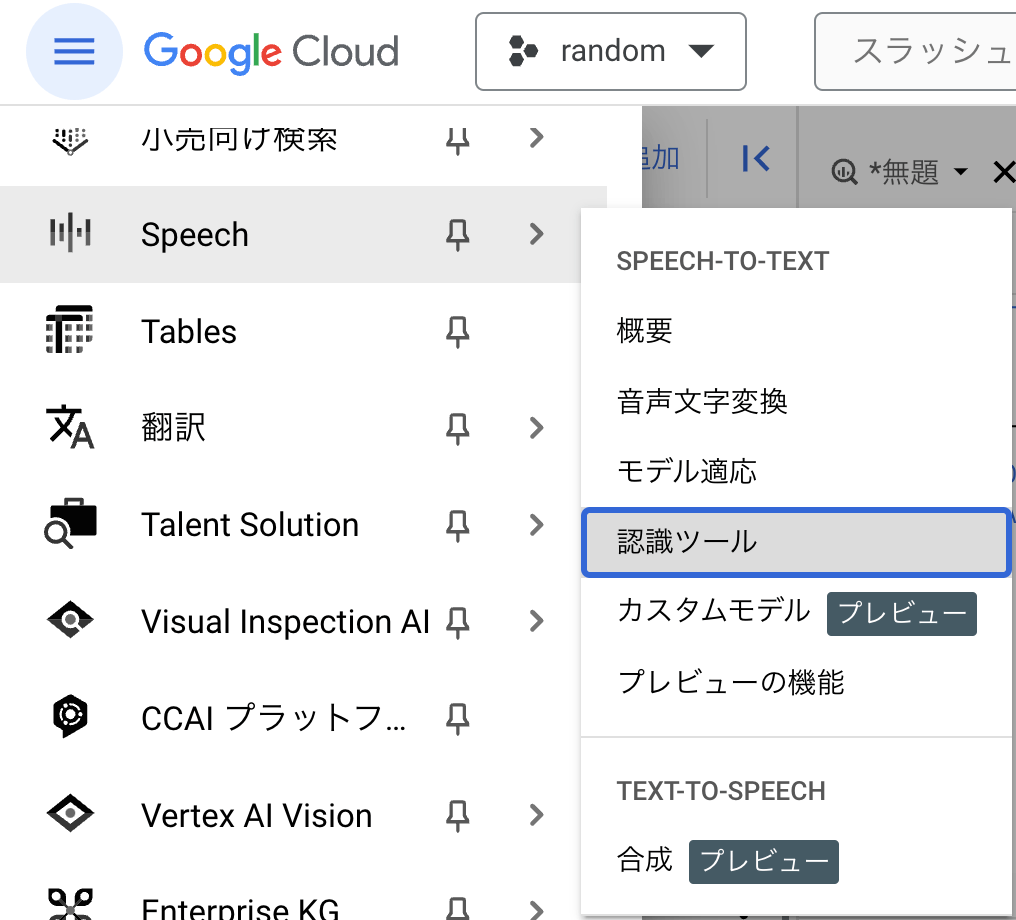1016x920 pixels.
Task: Click the Vertex AI Vision icon
Action: pyautogui.click(x=70, y=814)
